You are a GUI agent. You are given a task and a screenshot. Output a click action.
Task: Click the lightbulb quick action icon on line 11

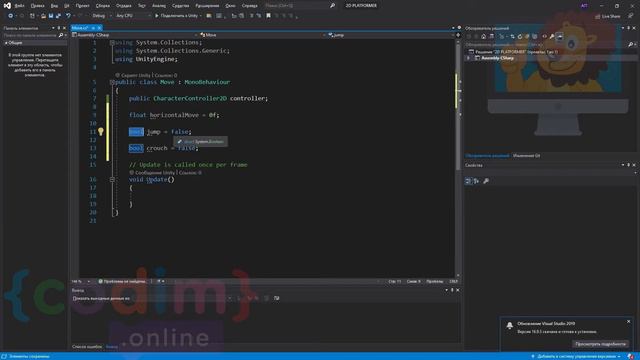pyautogui.click(x=100, y=131)
